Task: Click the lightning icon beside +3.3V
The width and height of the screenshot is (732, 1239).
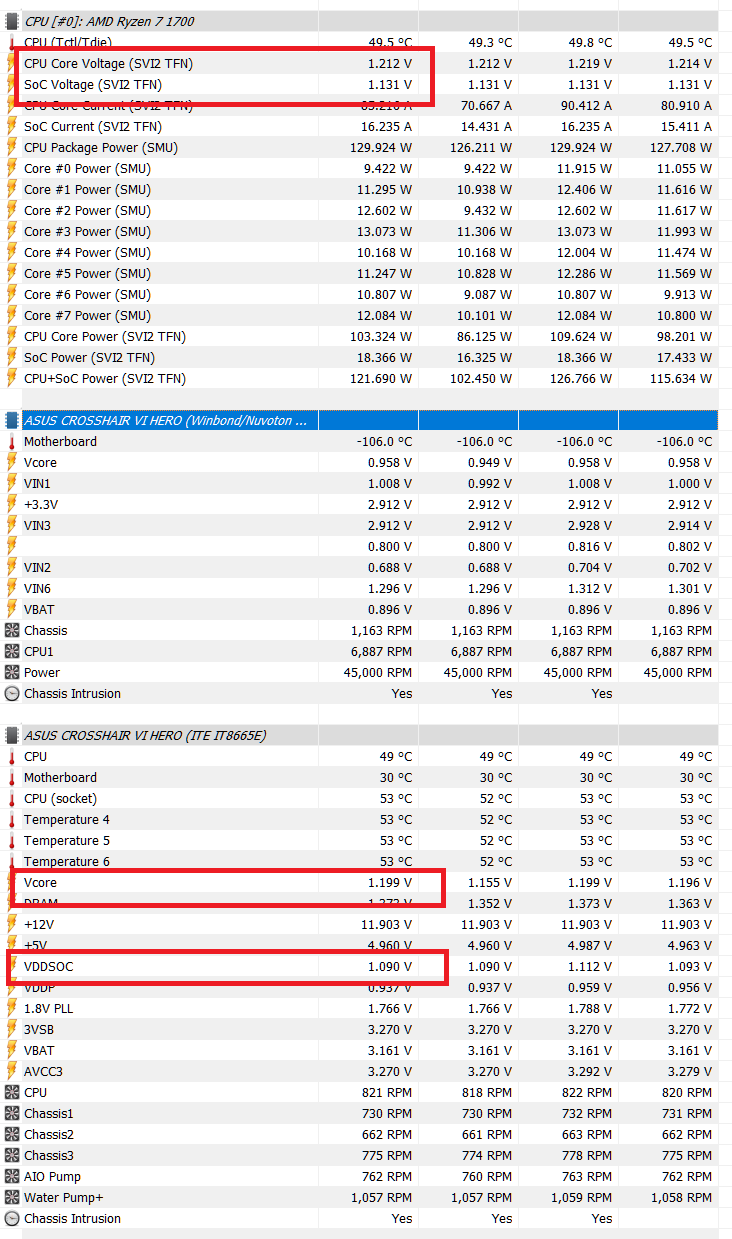Action: [x=12, y=504]
